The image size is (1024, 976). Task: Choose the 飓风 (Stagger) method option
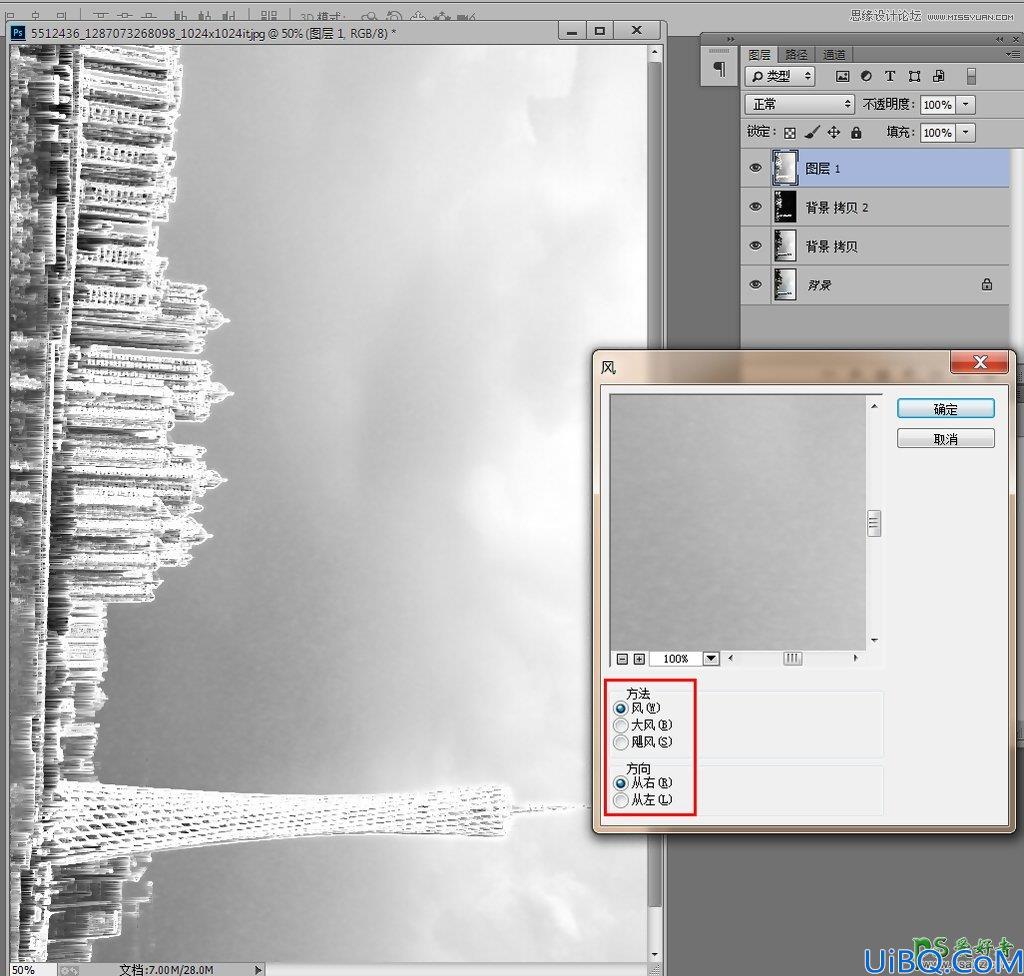coord(620,742)
